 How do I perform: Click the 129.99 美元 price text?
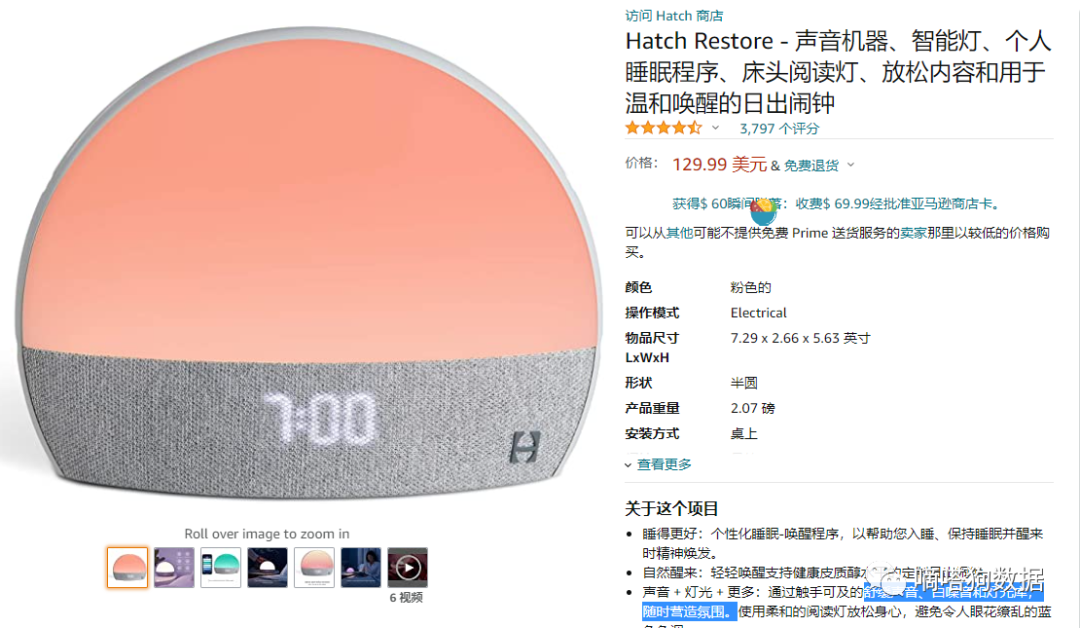tap(719, 165)
